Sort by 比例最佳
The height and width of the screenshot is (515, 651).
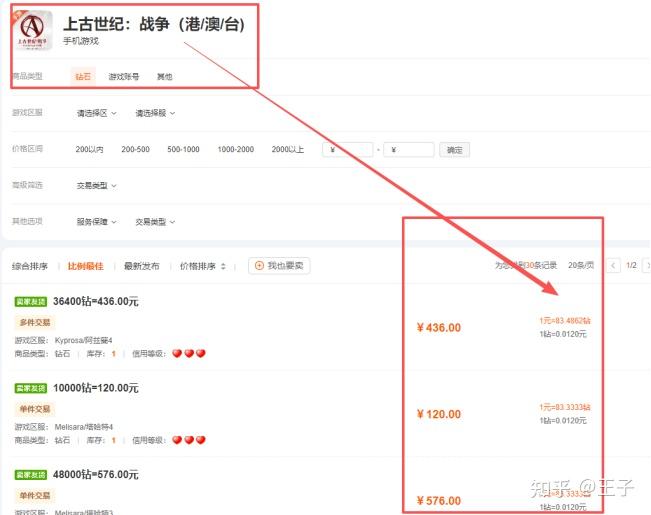click(x=86, y=266)
